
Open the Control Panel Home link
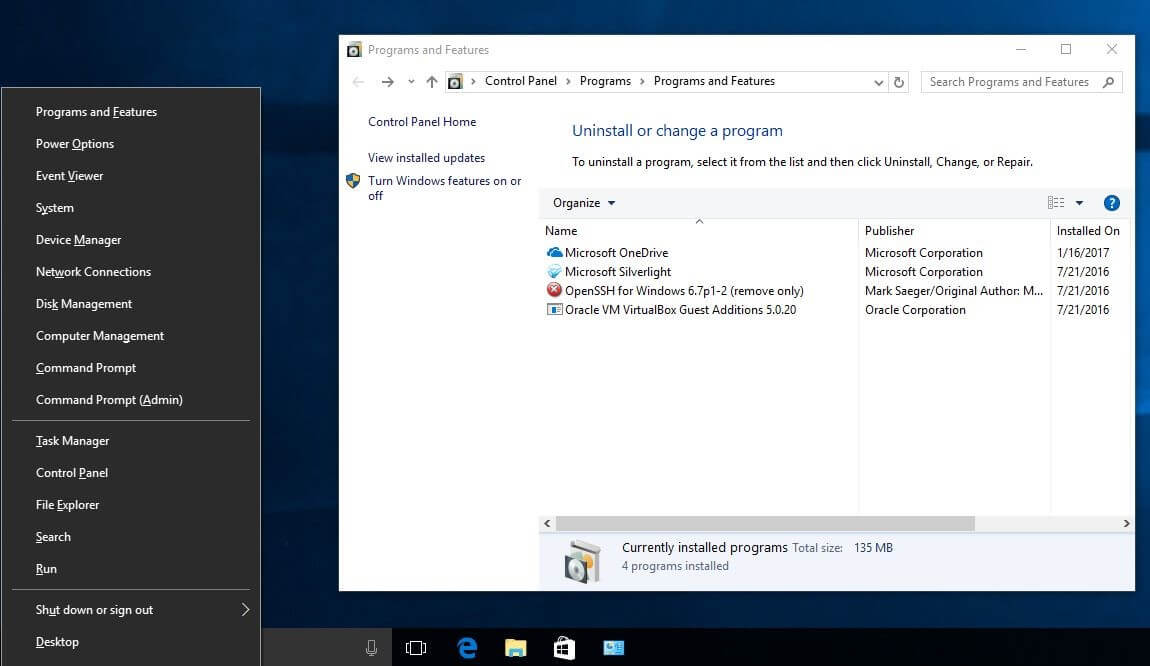[x=422, y=122]
